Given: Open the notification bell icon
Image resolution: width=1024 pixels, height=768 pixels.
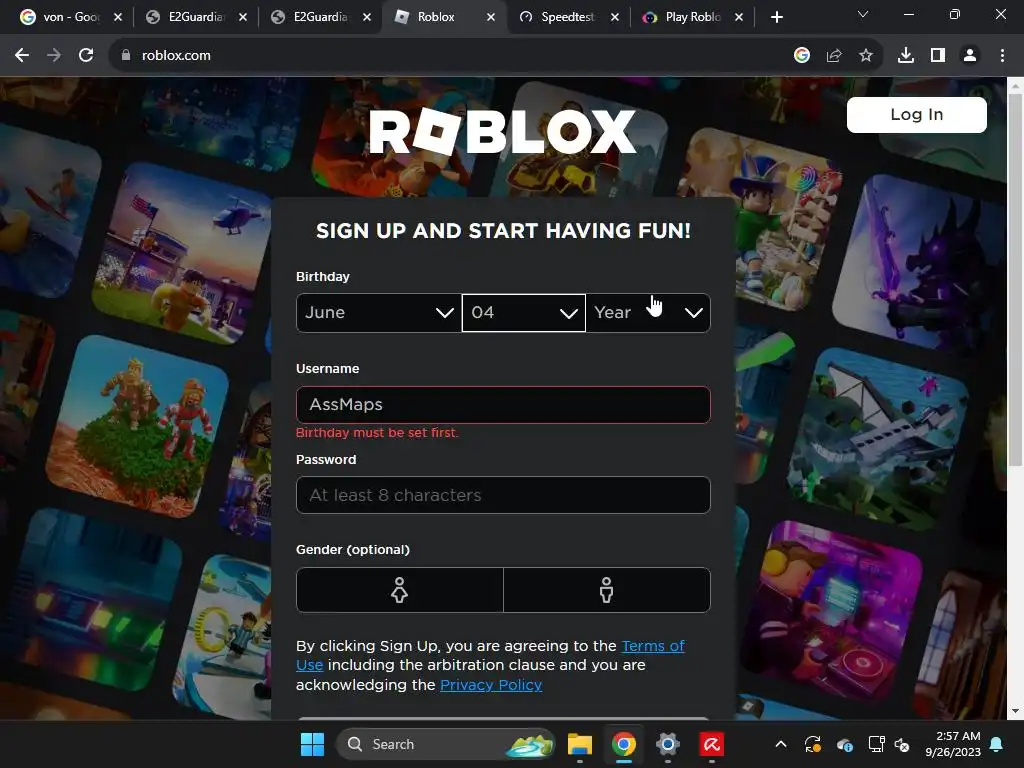Looking at the screenshot, I should 997,744.
